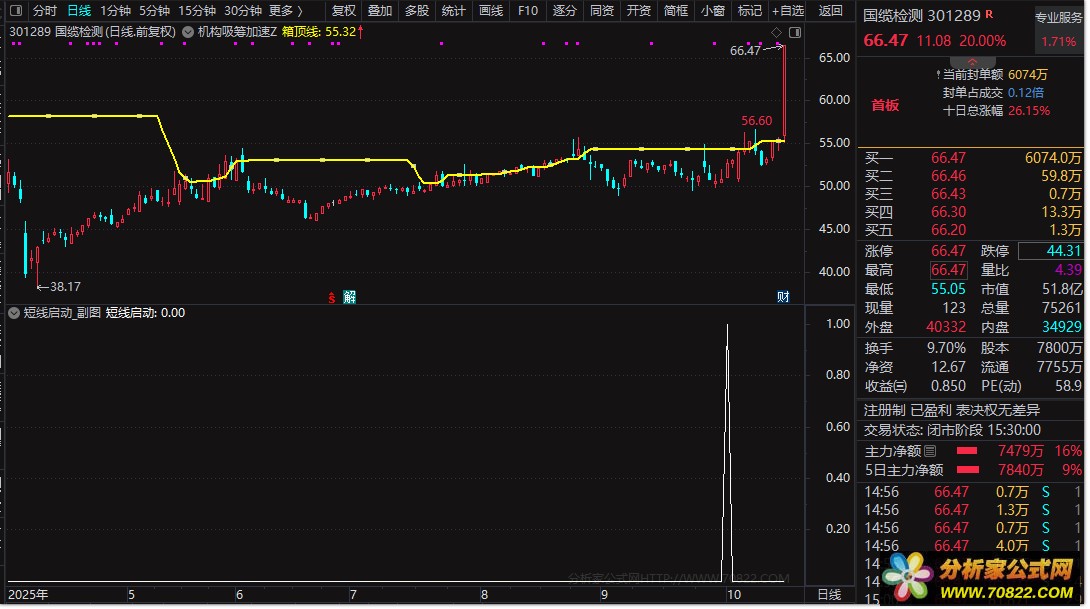Click the 注册制 tag text
The width and height of the screenshot is (1090, 609).
click(884, 411)
